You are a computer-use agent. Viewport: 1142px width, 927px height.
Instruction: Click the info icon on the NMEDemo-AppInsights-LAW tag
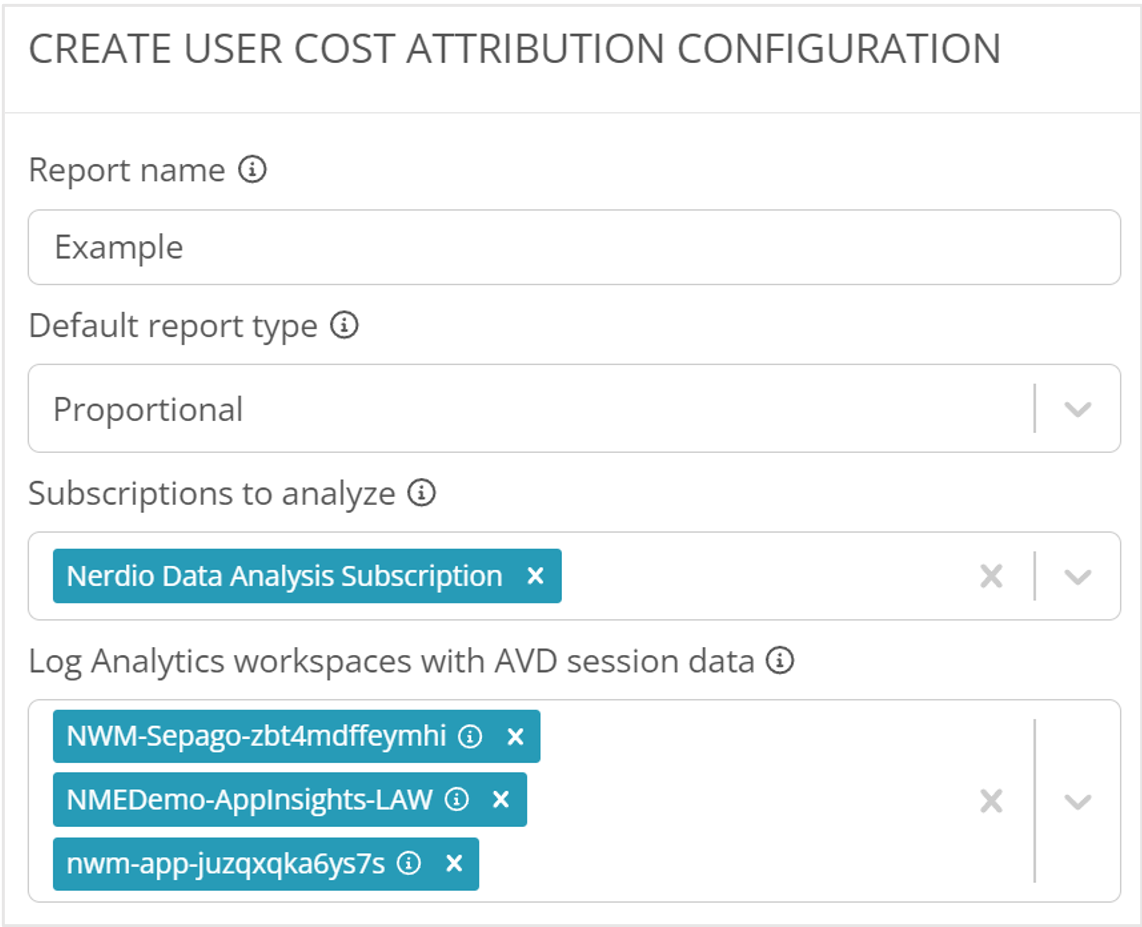coord(456,799)
